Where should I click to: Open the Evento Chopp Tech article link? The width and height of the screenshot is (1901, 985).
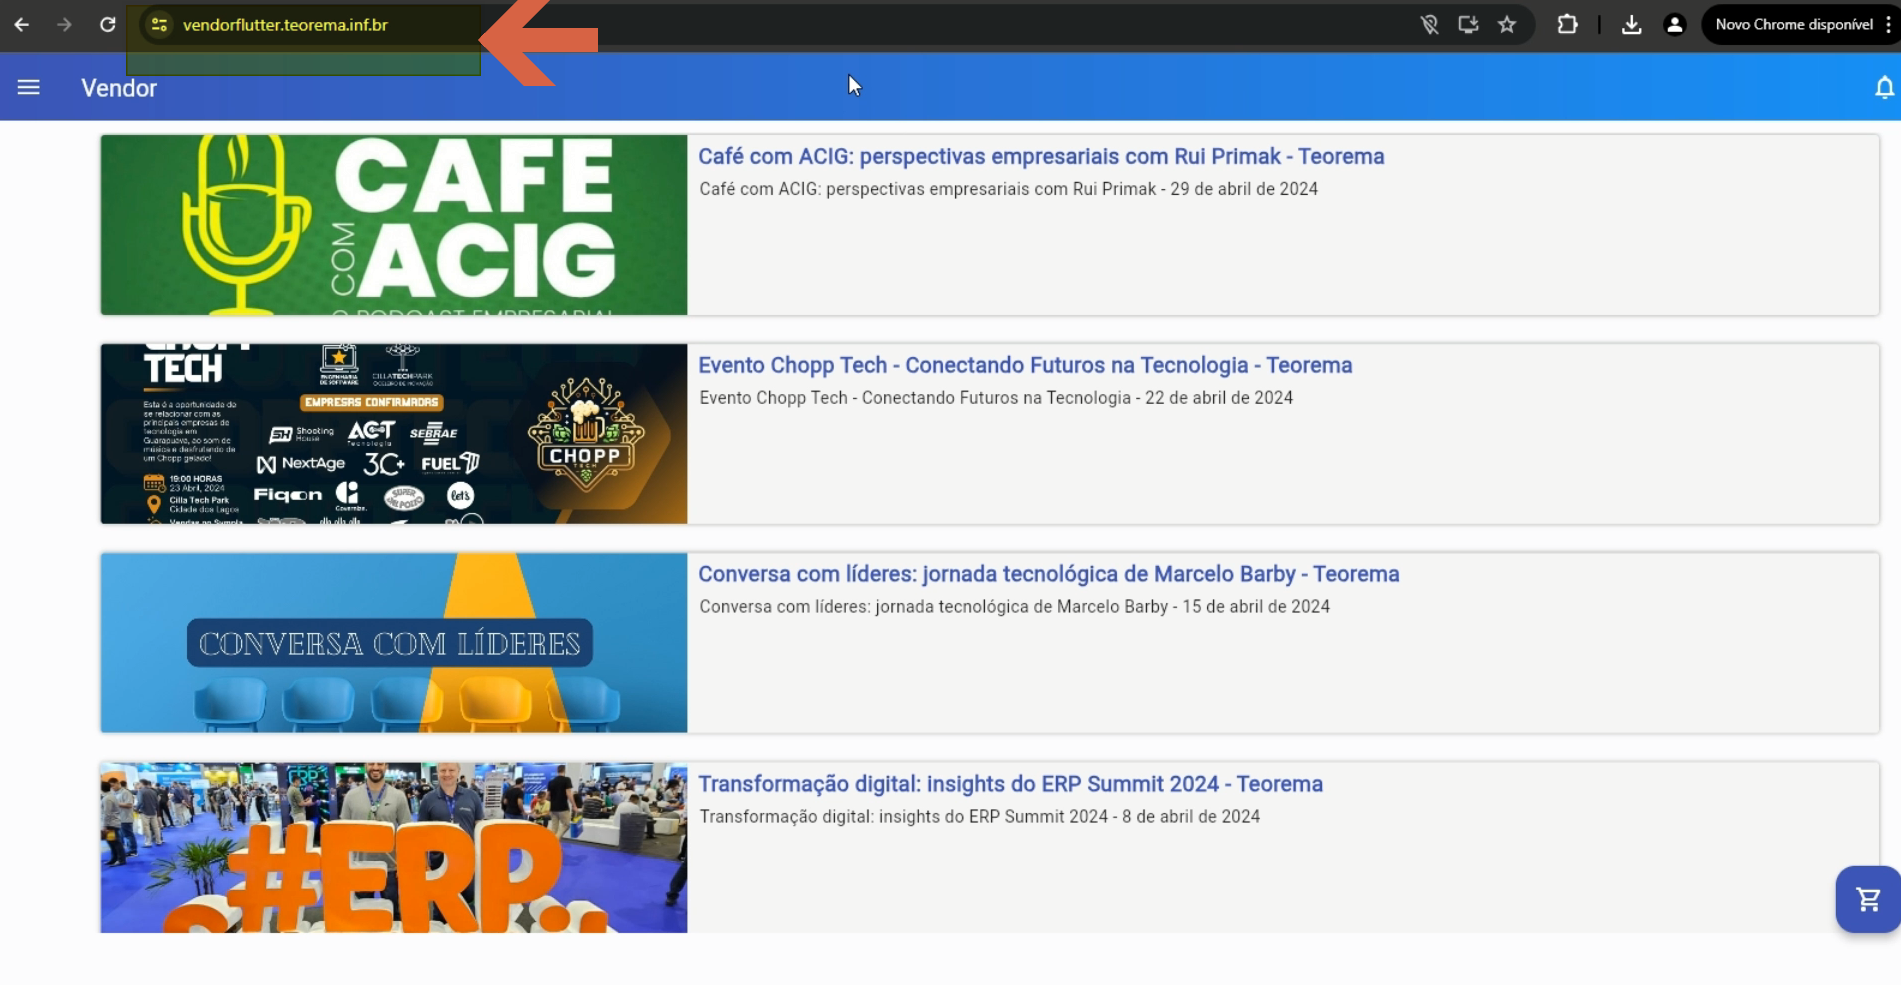click(x=1025, y=365)
